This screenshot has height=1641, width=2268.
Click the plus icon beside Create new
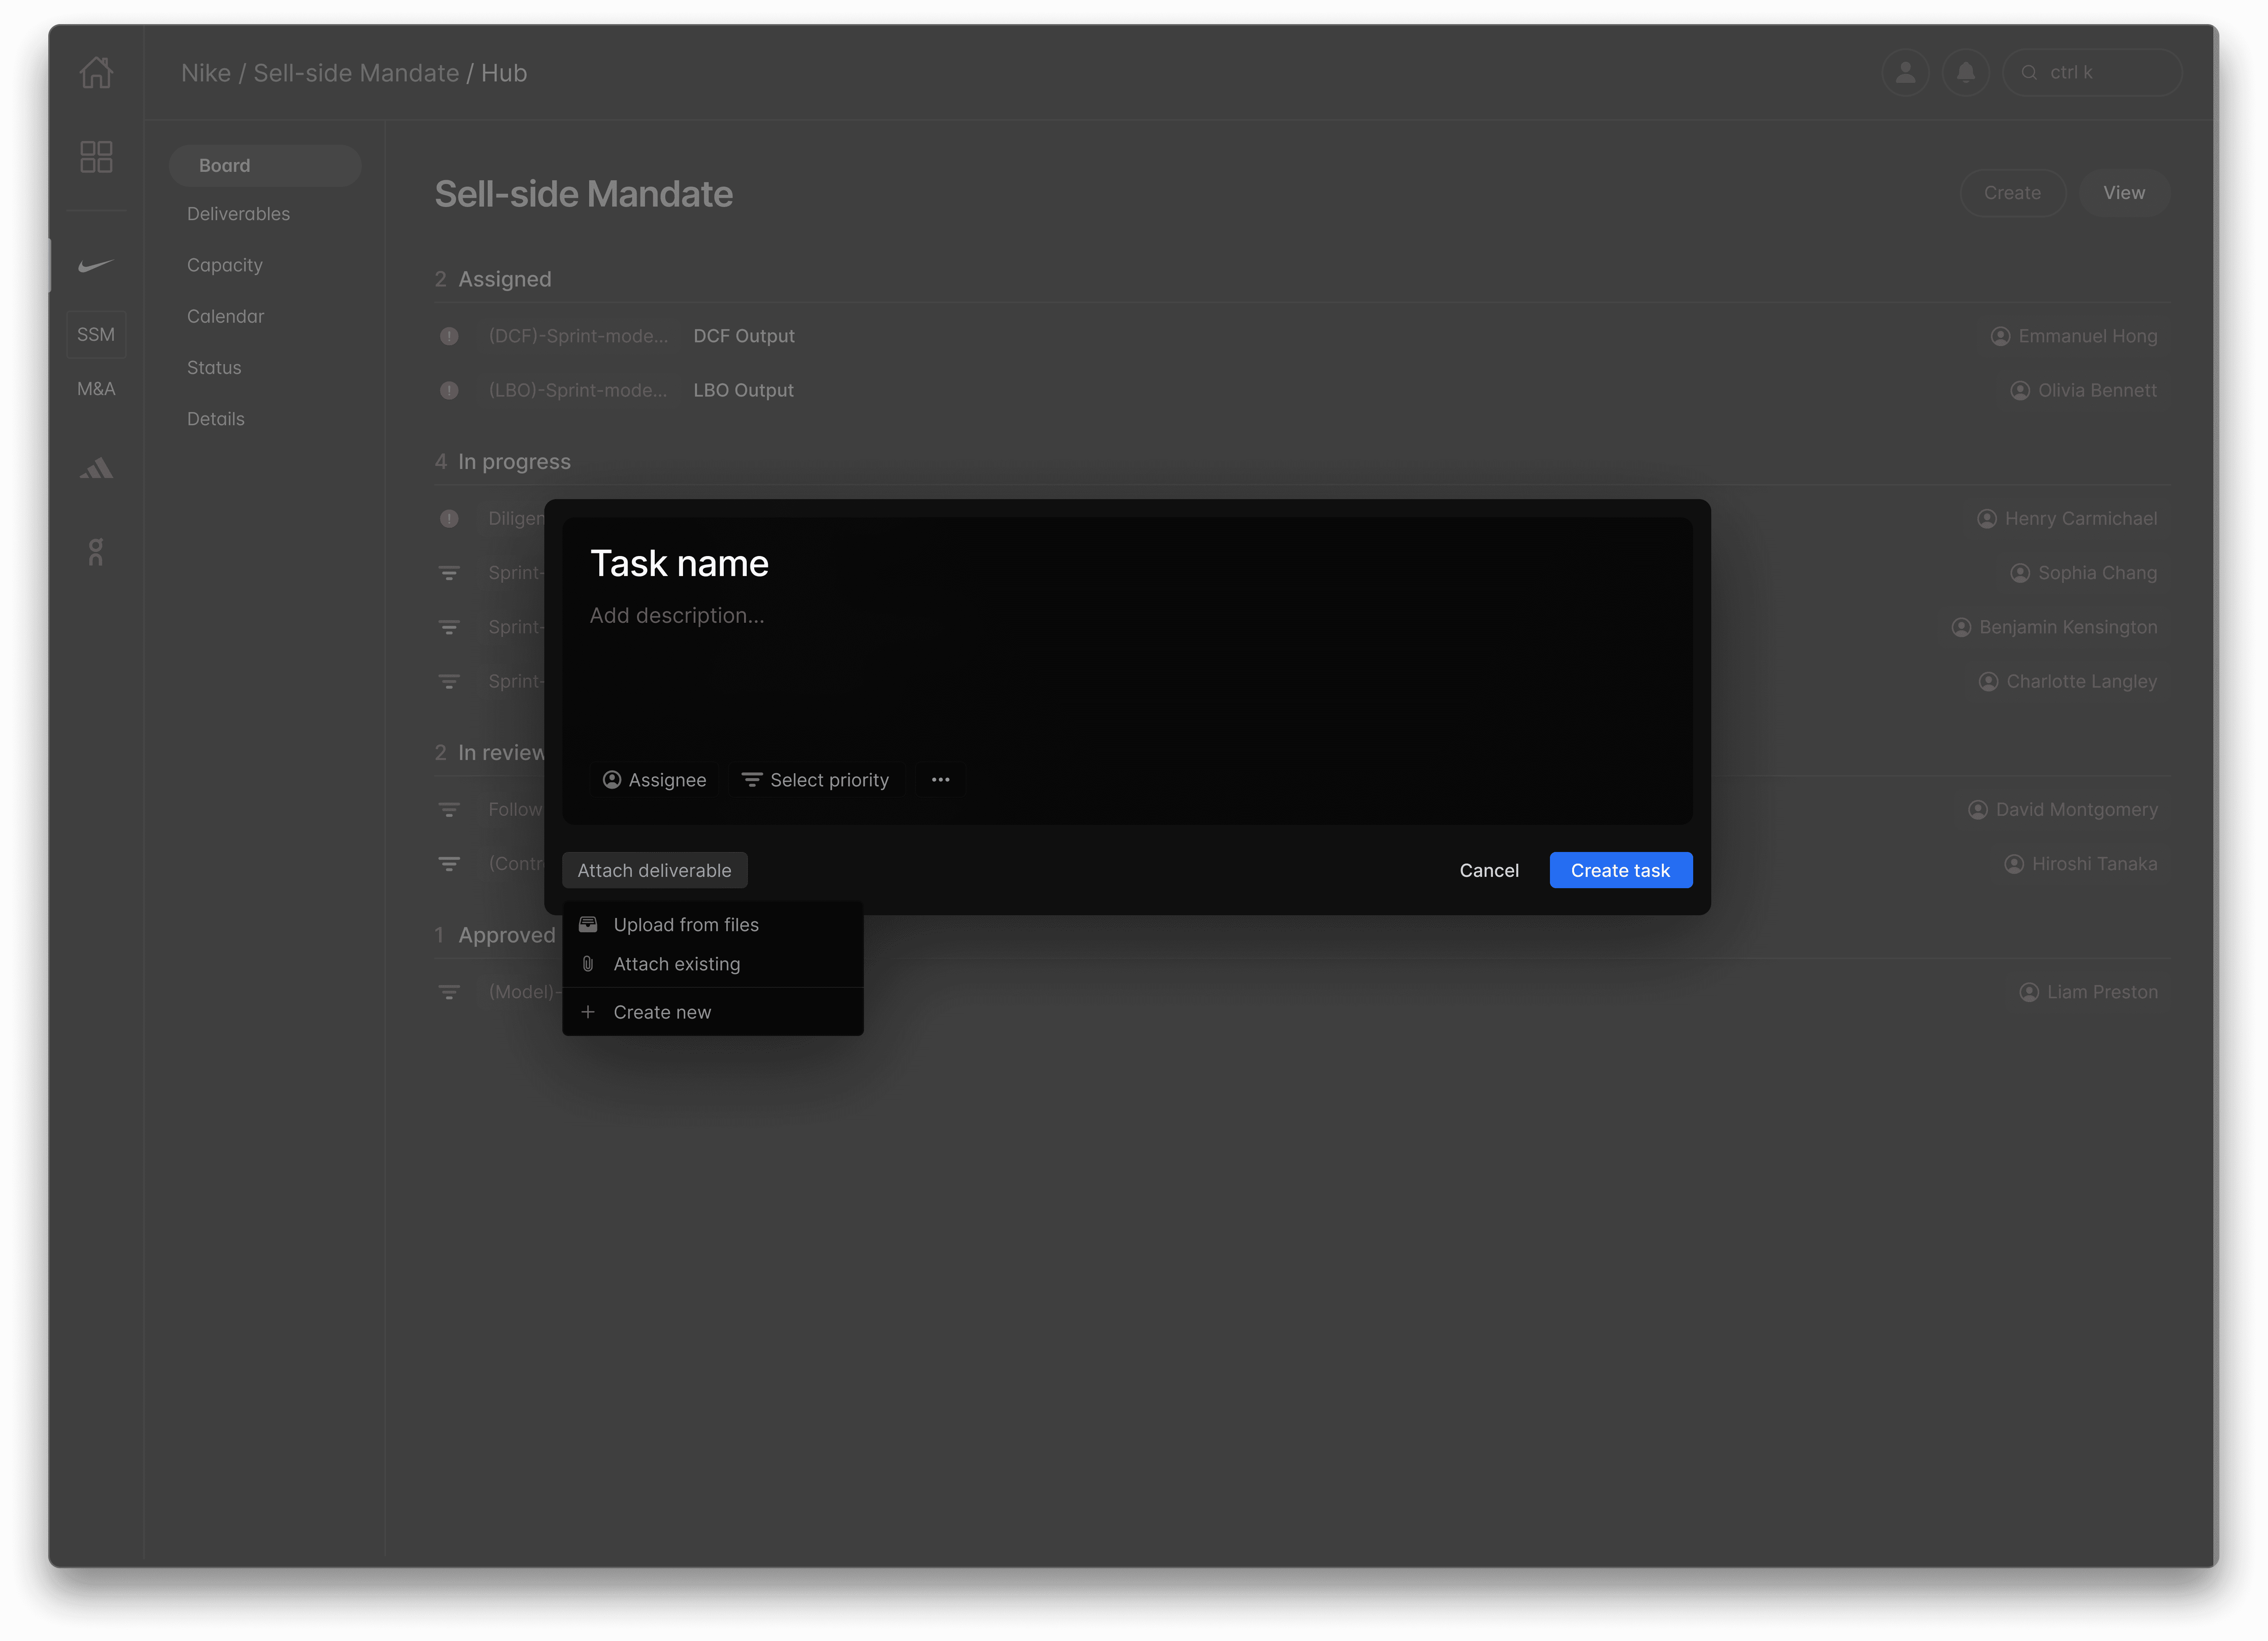(588, 1012)
